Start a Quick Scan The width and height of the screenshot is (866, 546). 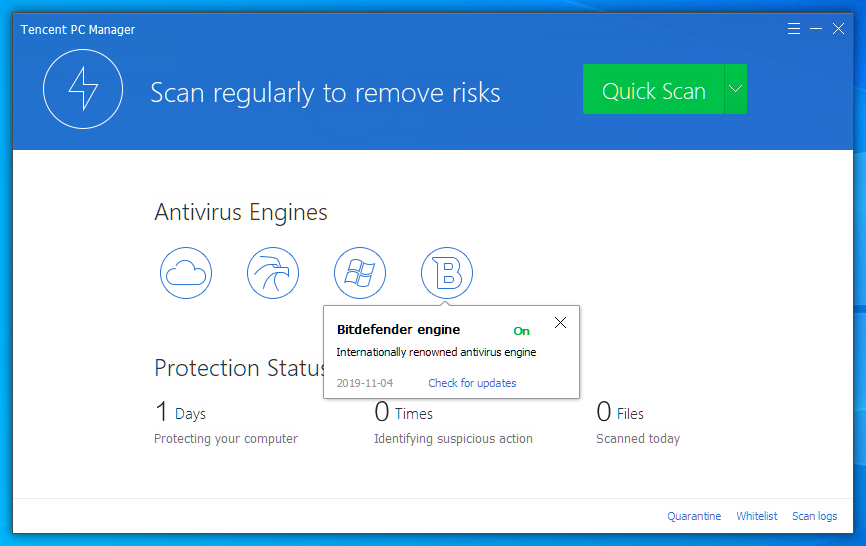point(653,91)
